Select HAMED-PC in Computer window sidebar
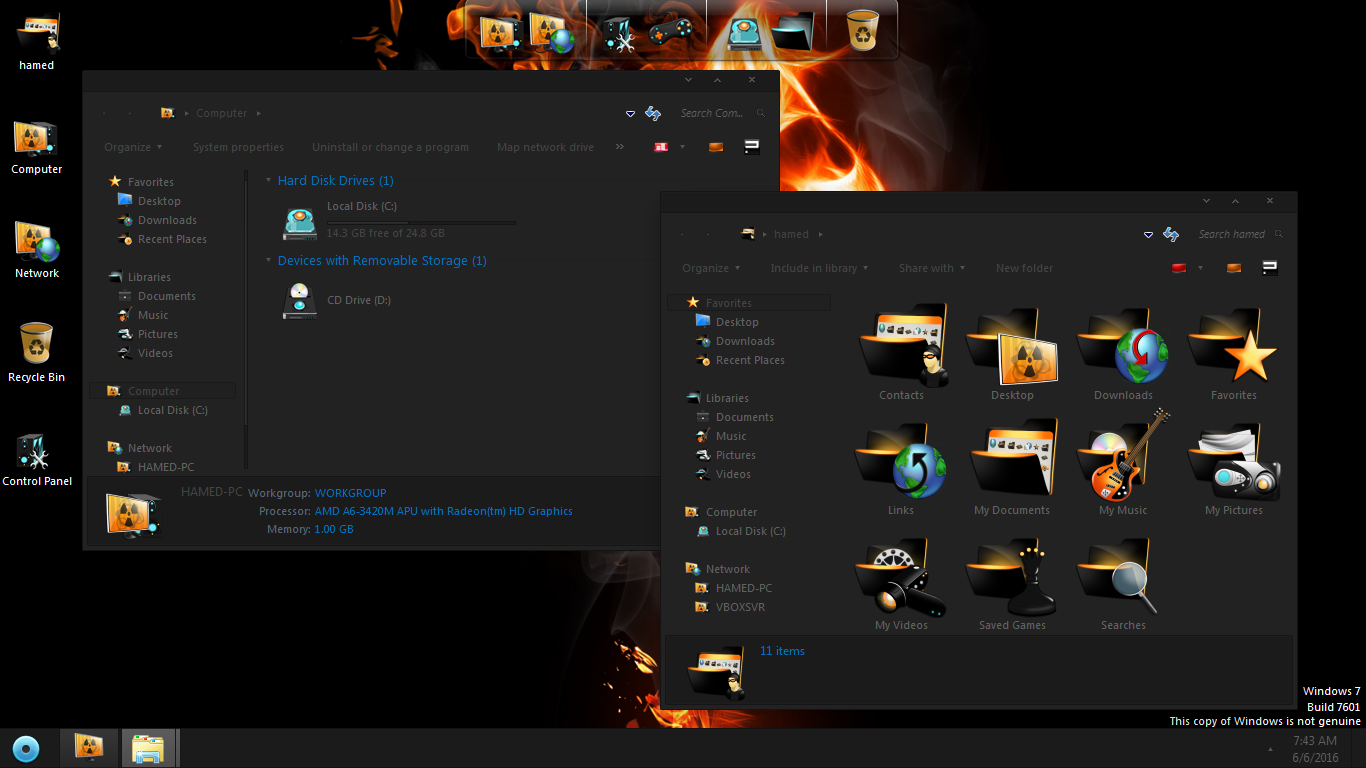Viewport: 1366px width, 768px height. 156,467
